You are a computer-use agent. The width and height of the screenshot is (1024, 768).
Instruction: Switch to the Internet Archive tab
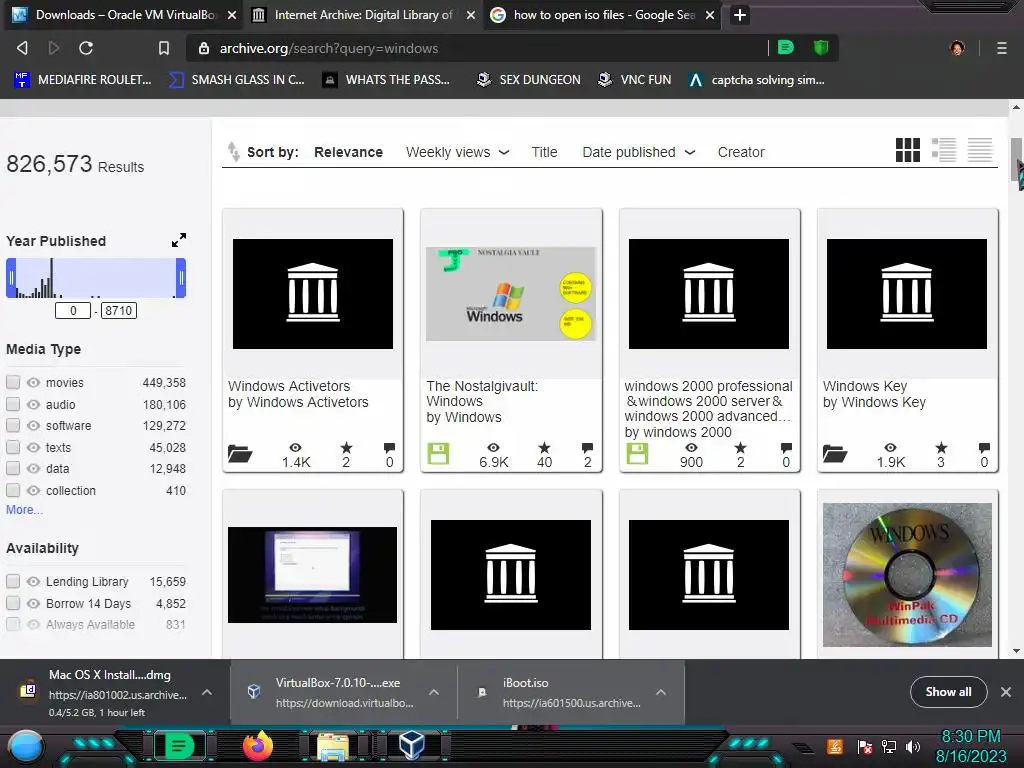pos(362,15)
